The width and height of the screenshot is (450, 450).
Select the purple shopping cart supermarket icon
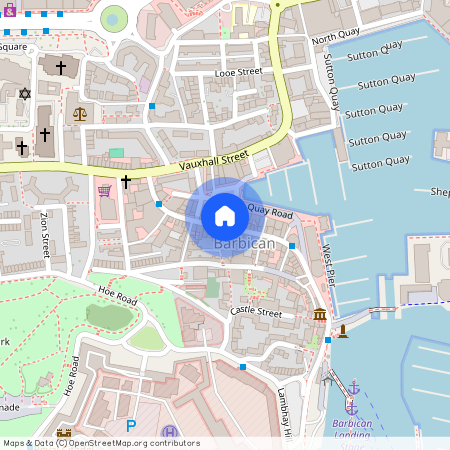tap(105, 191)
